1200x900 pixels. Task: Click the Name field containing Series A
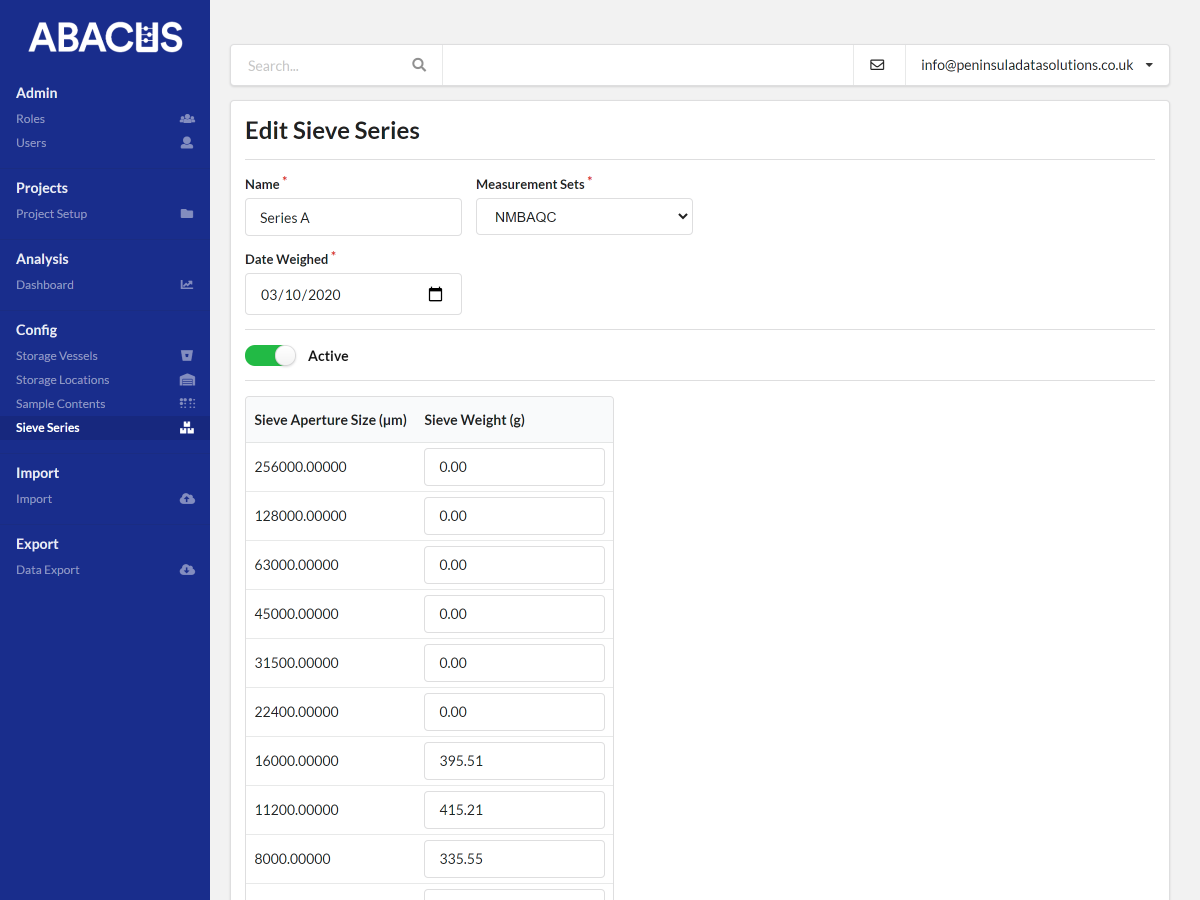click(353, 217)
